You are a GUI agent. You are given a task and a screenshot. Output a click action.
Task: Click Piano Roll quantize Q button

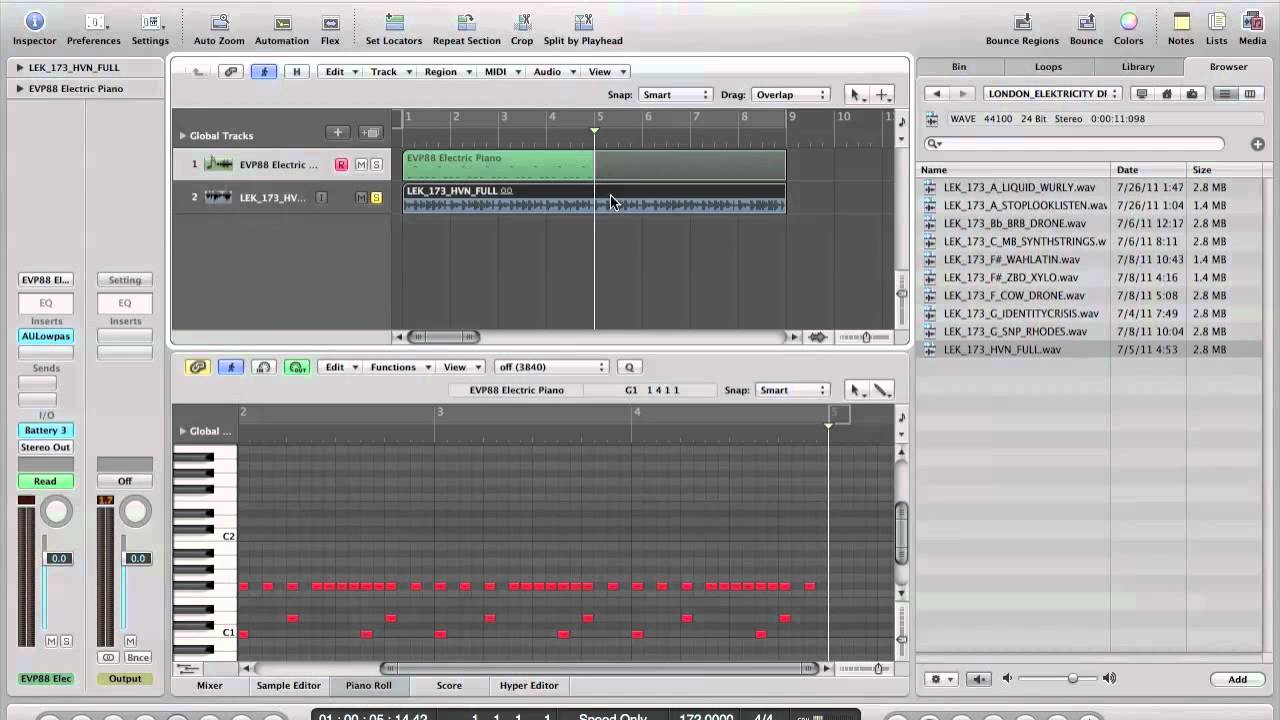coord(630,367)
